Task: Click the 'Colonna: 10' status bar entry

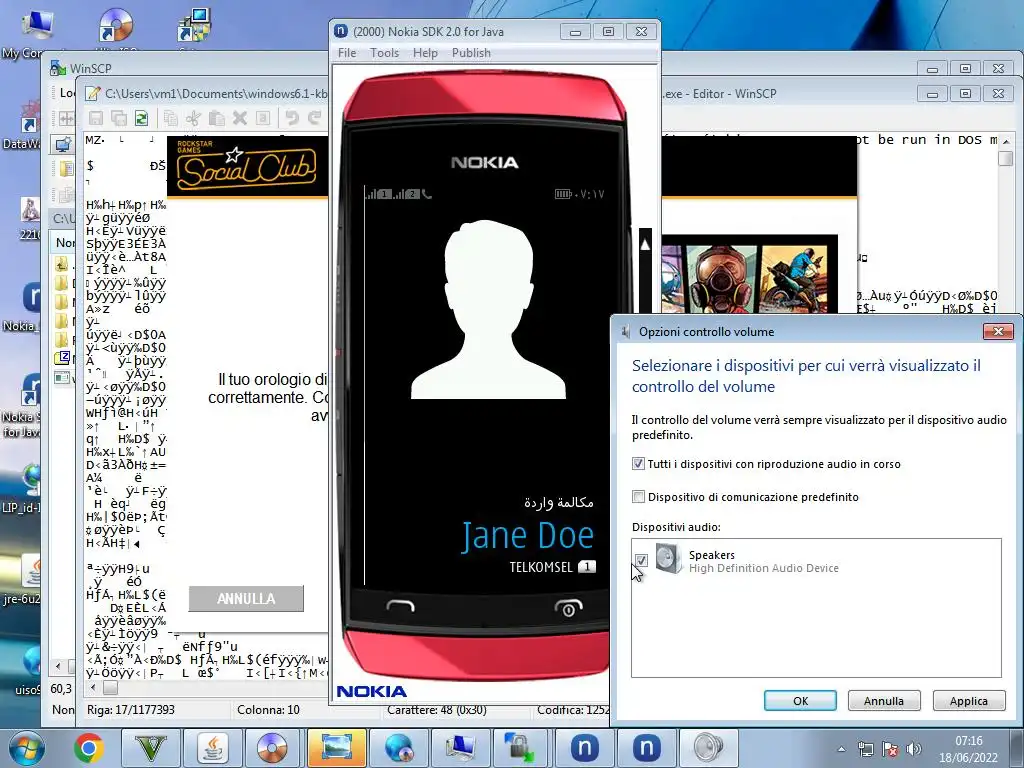Action: 268,710
